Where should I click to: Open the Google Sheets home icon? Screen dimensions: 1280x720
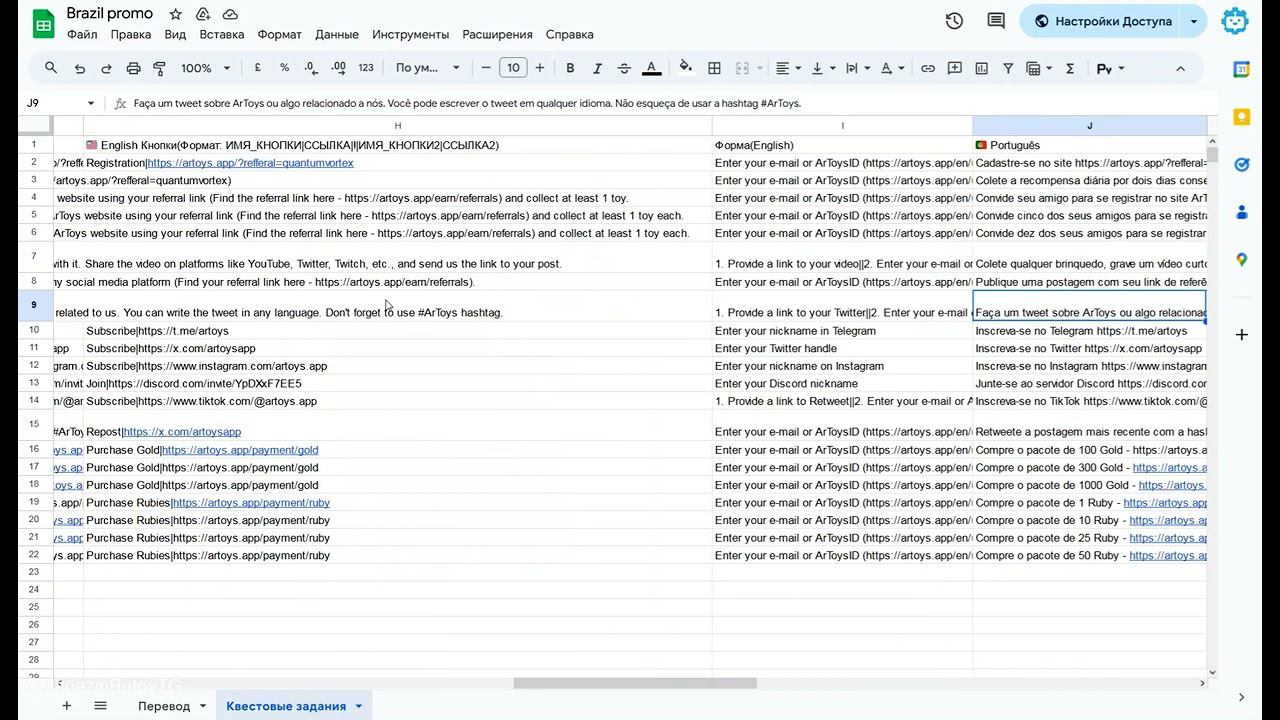[x=44, y=23]
